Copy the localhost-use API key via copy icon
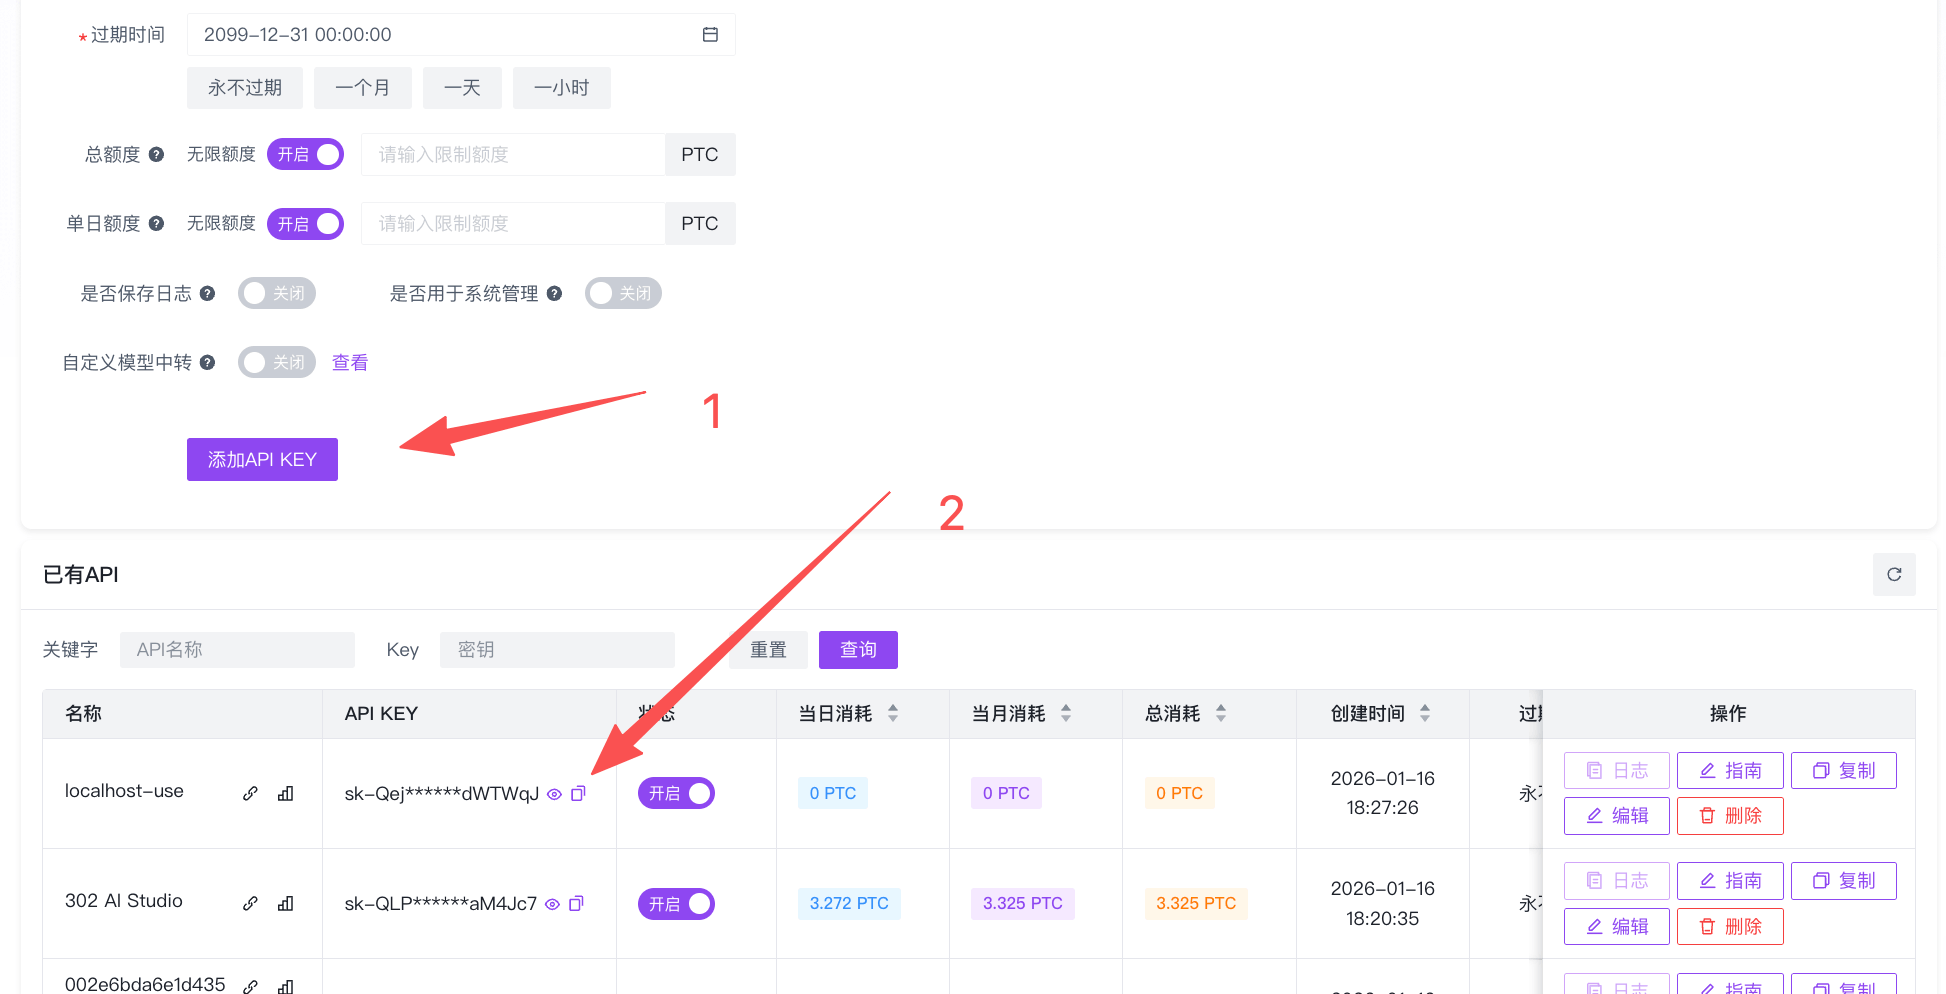The height and width of the screenshot is (994, 1946). pos(578,794)
